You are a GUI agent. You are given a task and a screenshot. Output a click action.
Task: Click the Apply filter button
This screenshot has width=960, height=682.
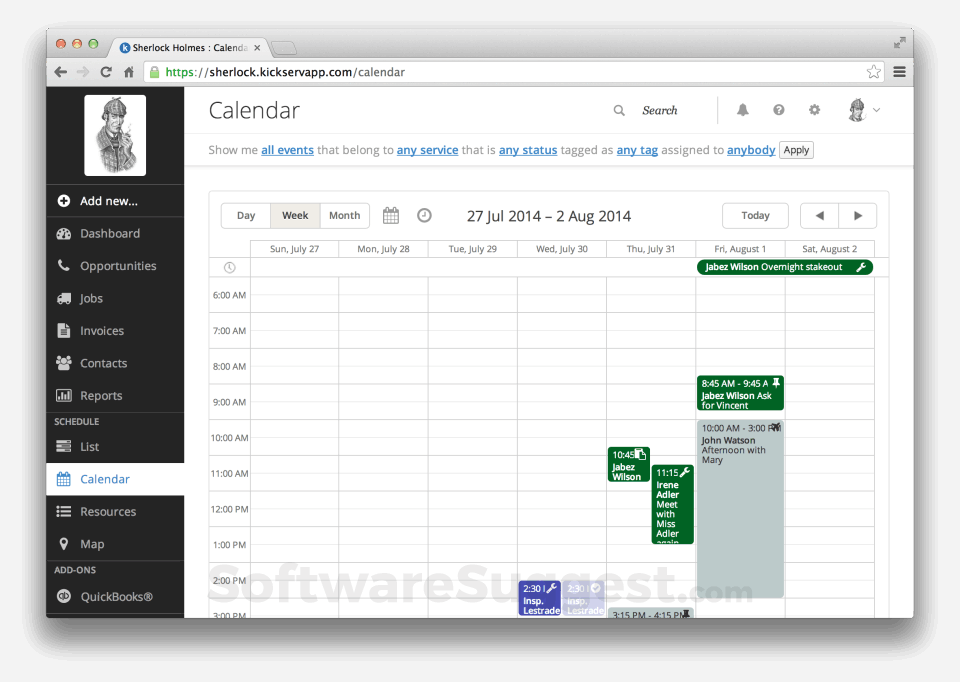(796, 150)
